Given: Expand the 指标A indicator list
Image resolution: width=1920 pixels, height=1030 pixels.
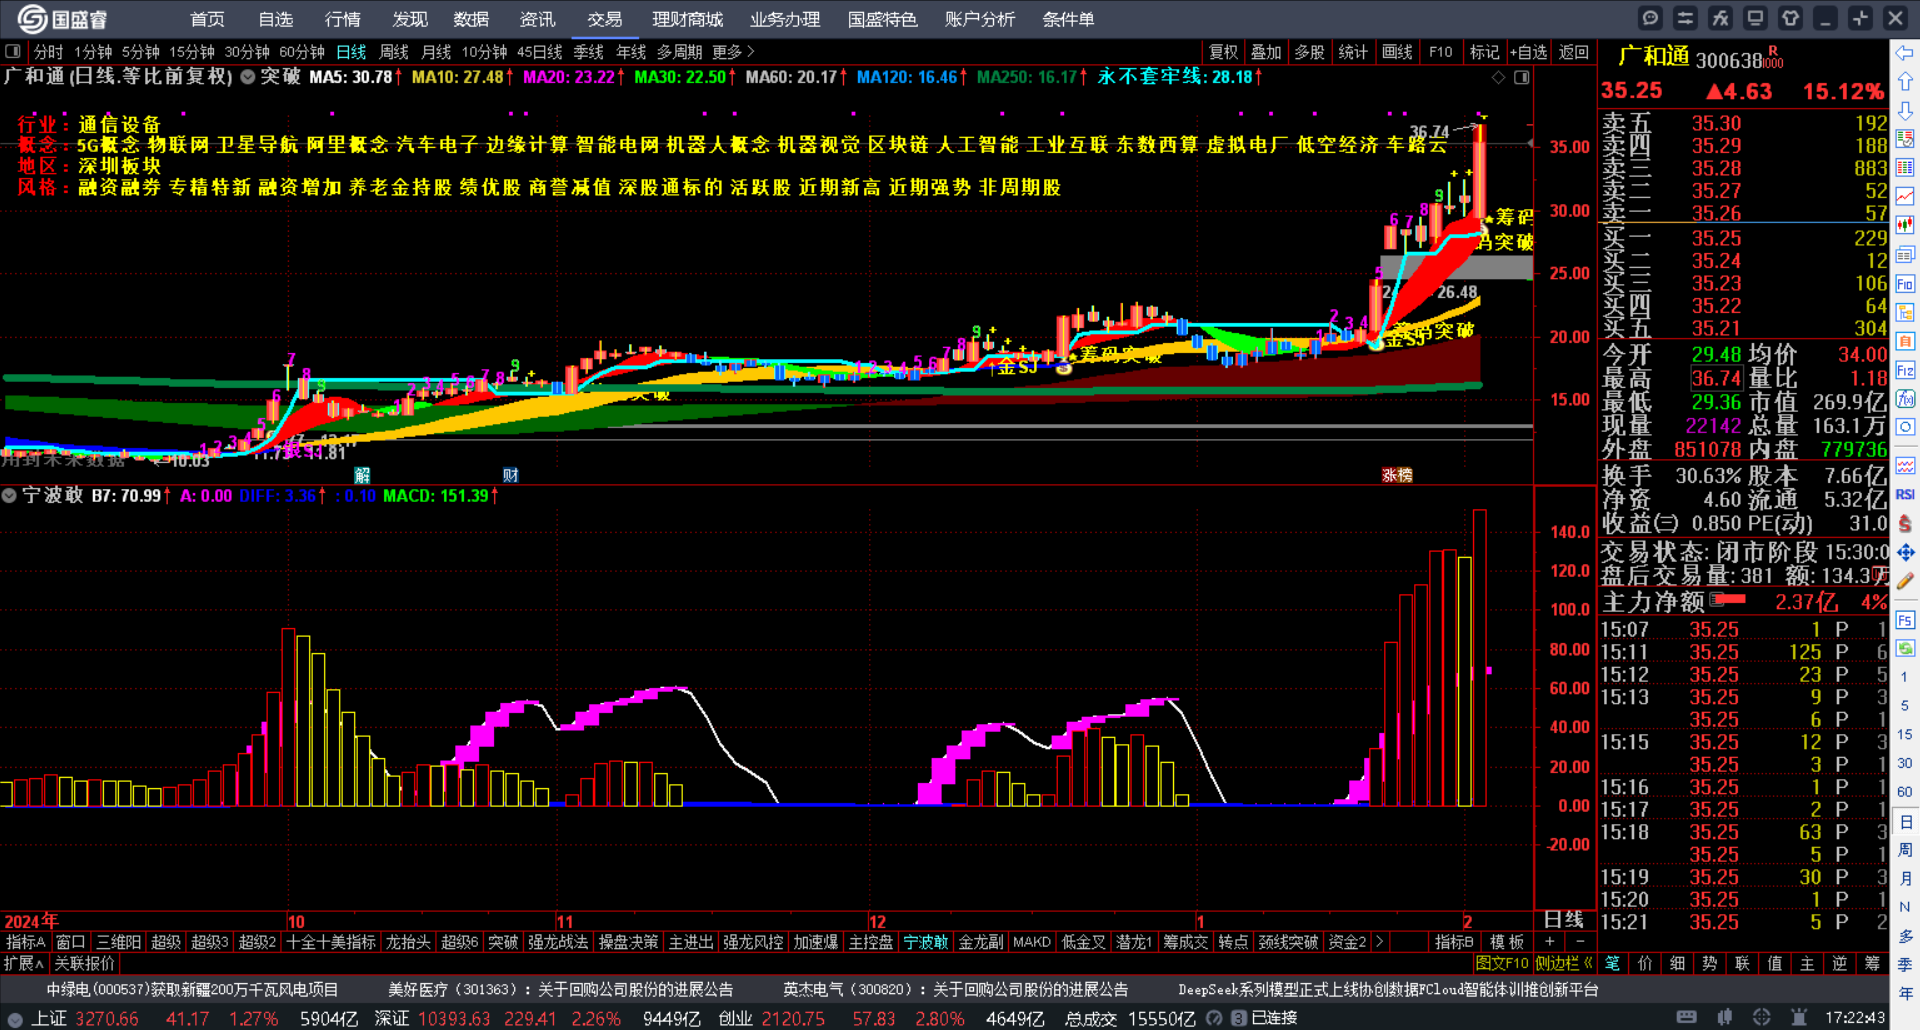Looking at the screenshot, I should click(25, 942).
